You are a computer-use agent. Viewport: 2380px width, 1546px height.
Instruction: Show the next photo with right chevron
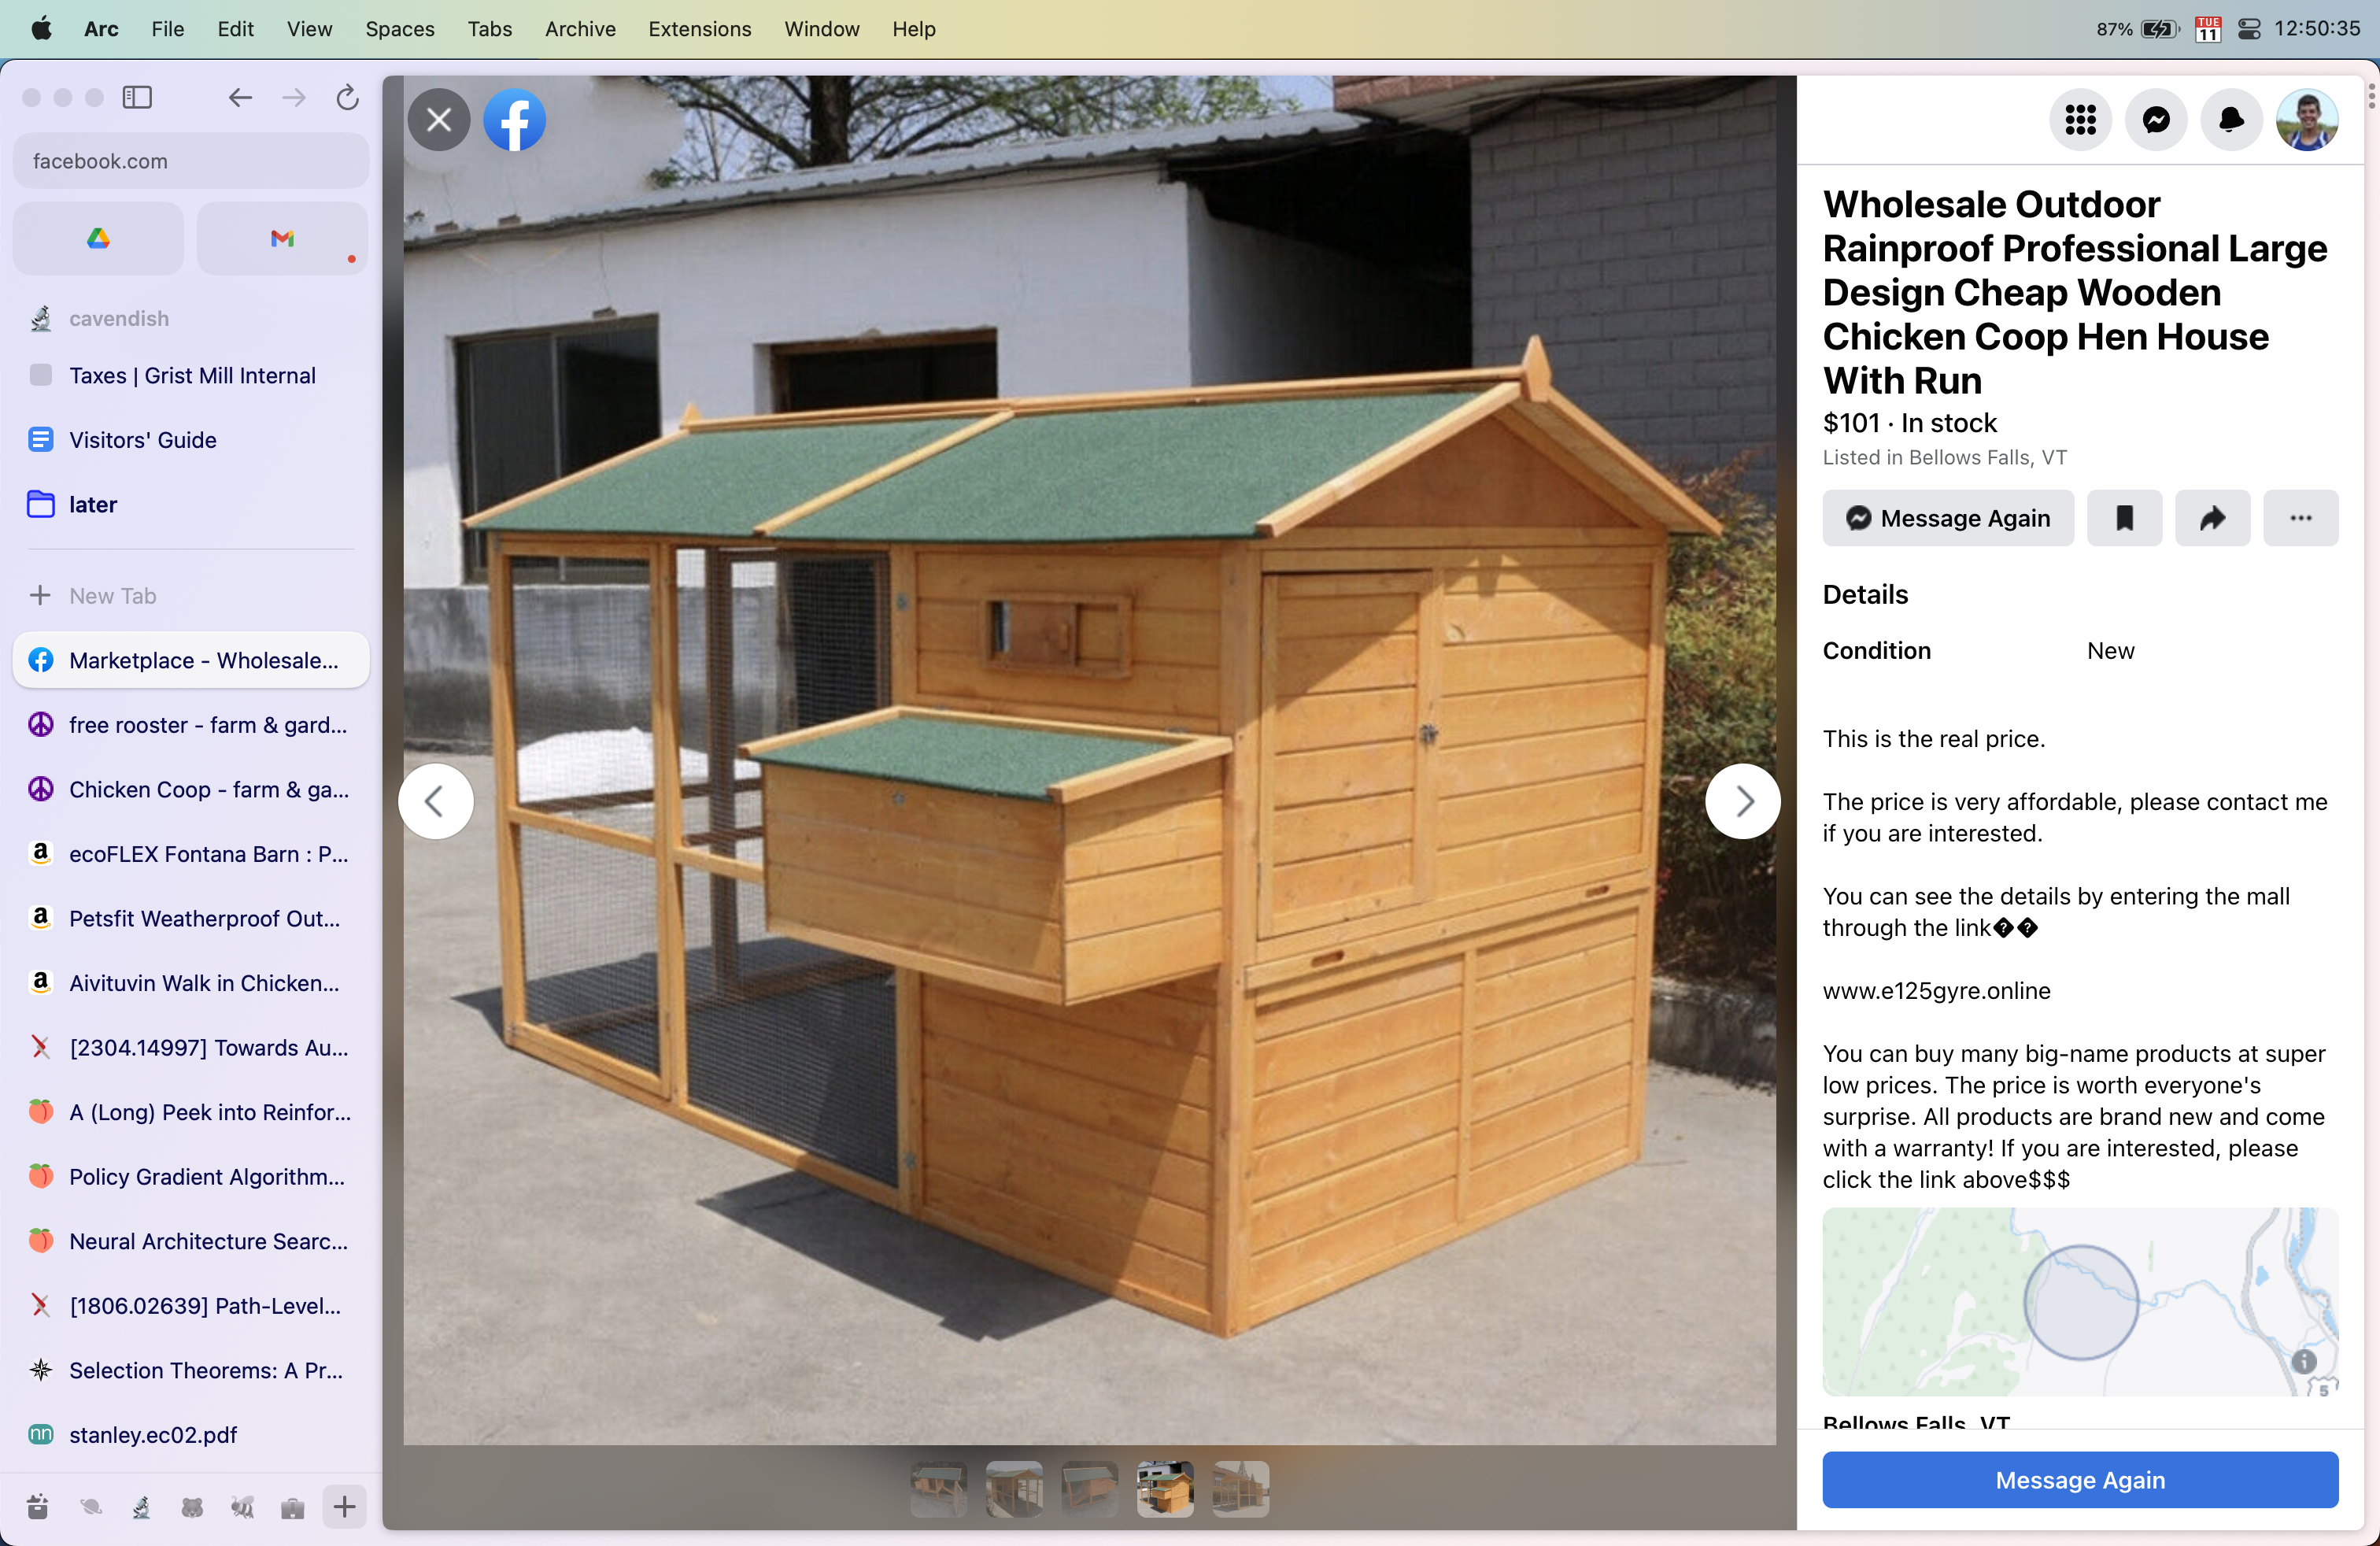point(1742,801)
